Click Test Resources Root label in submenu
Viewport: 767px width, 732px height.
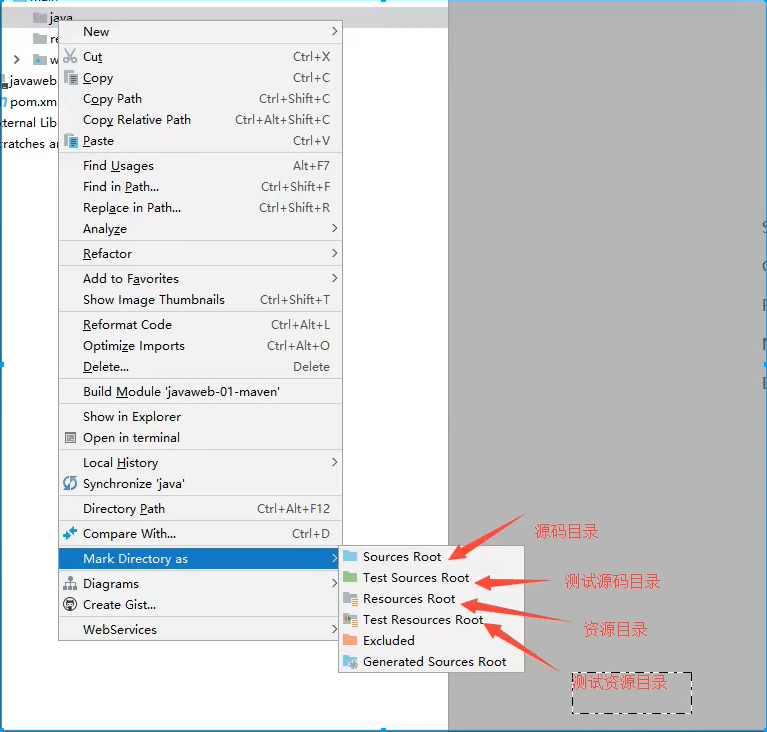point(423,619)
